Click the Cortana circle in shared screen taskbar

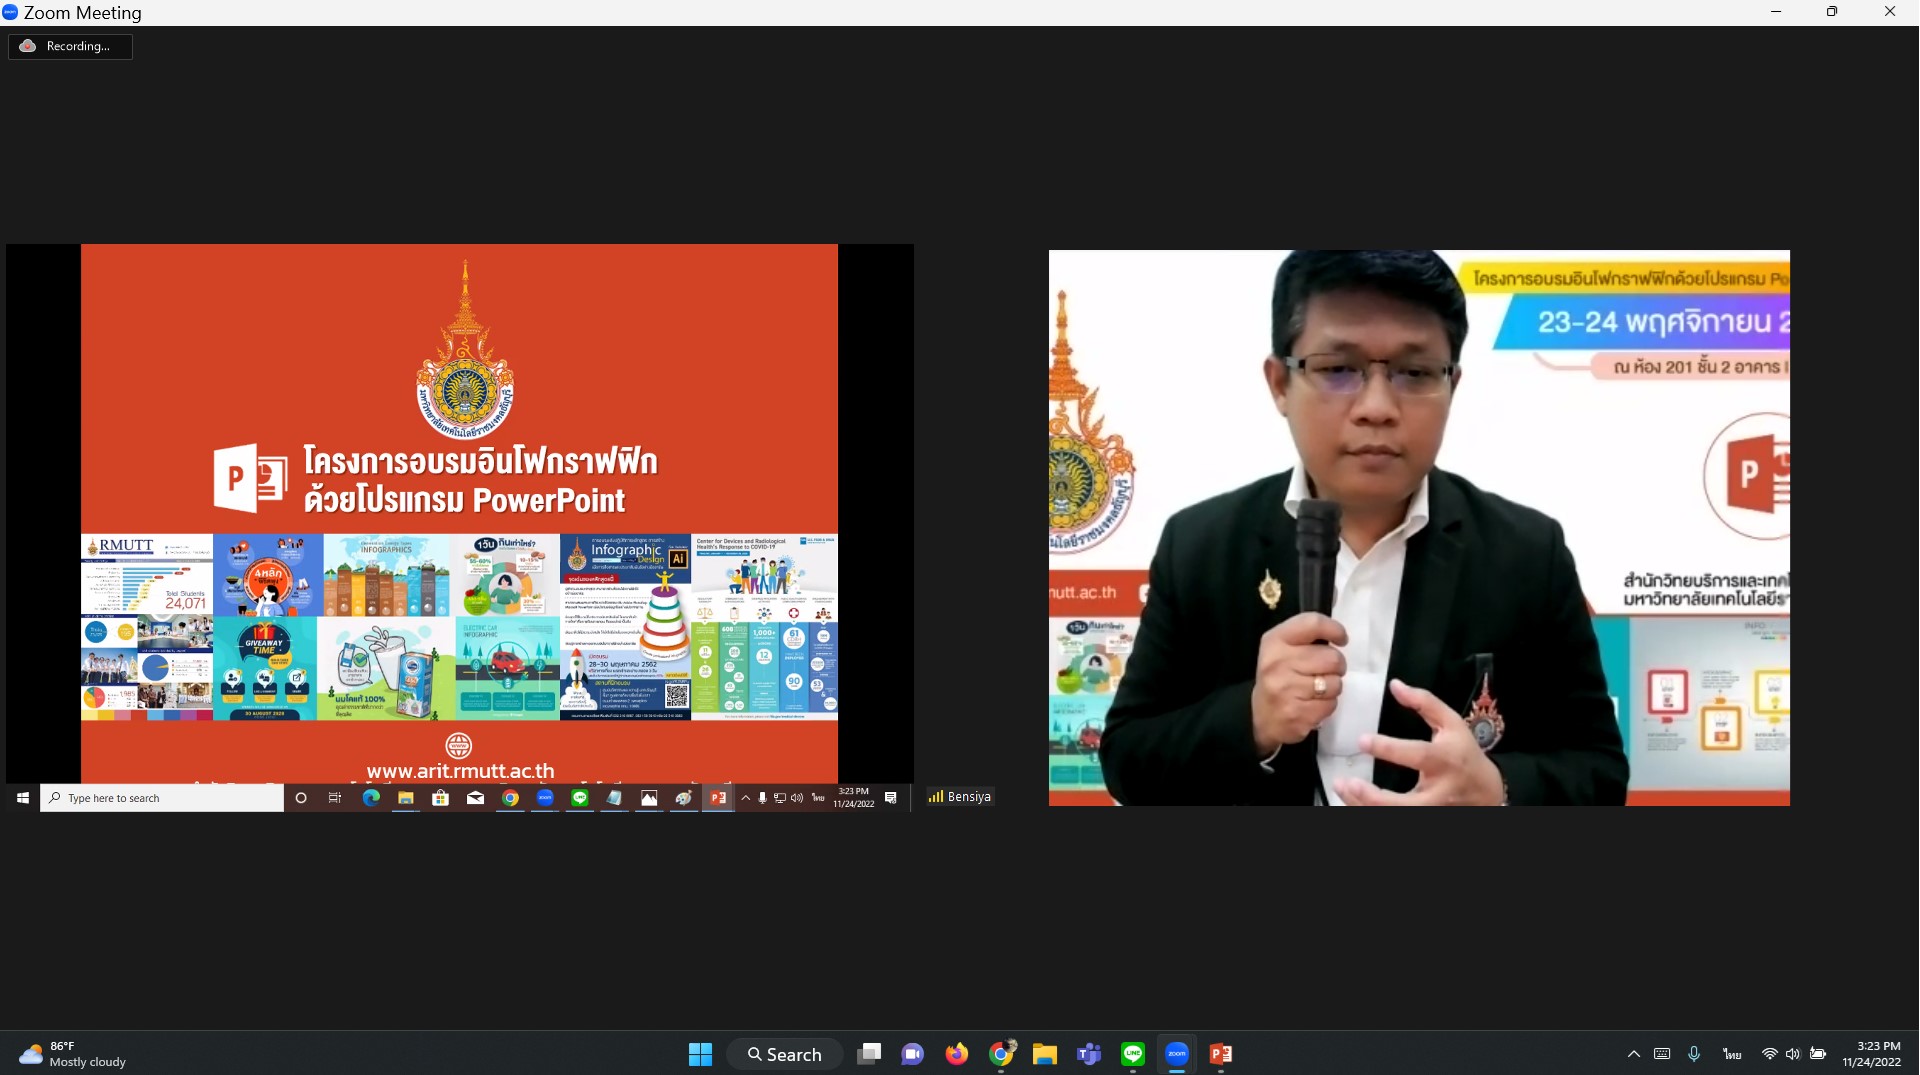pos(301,798)
